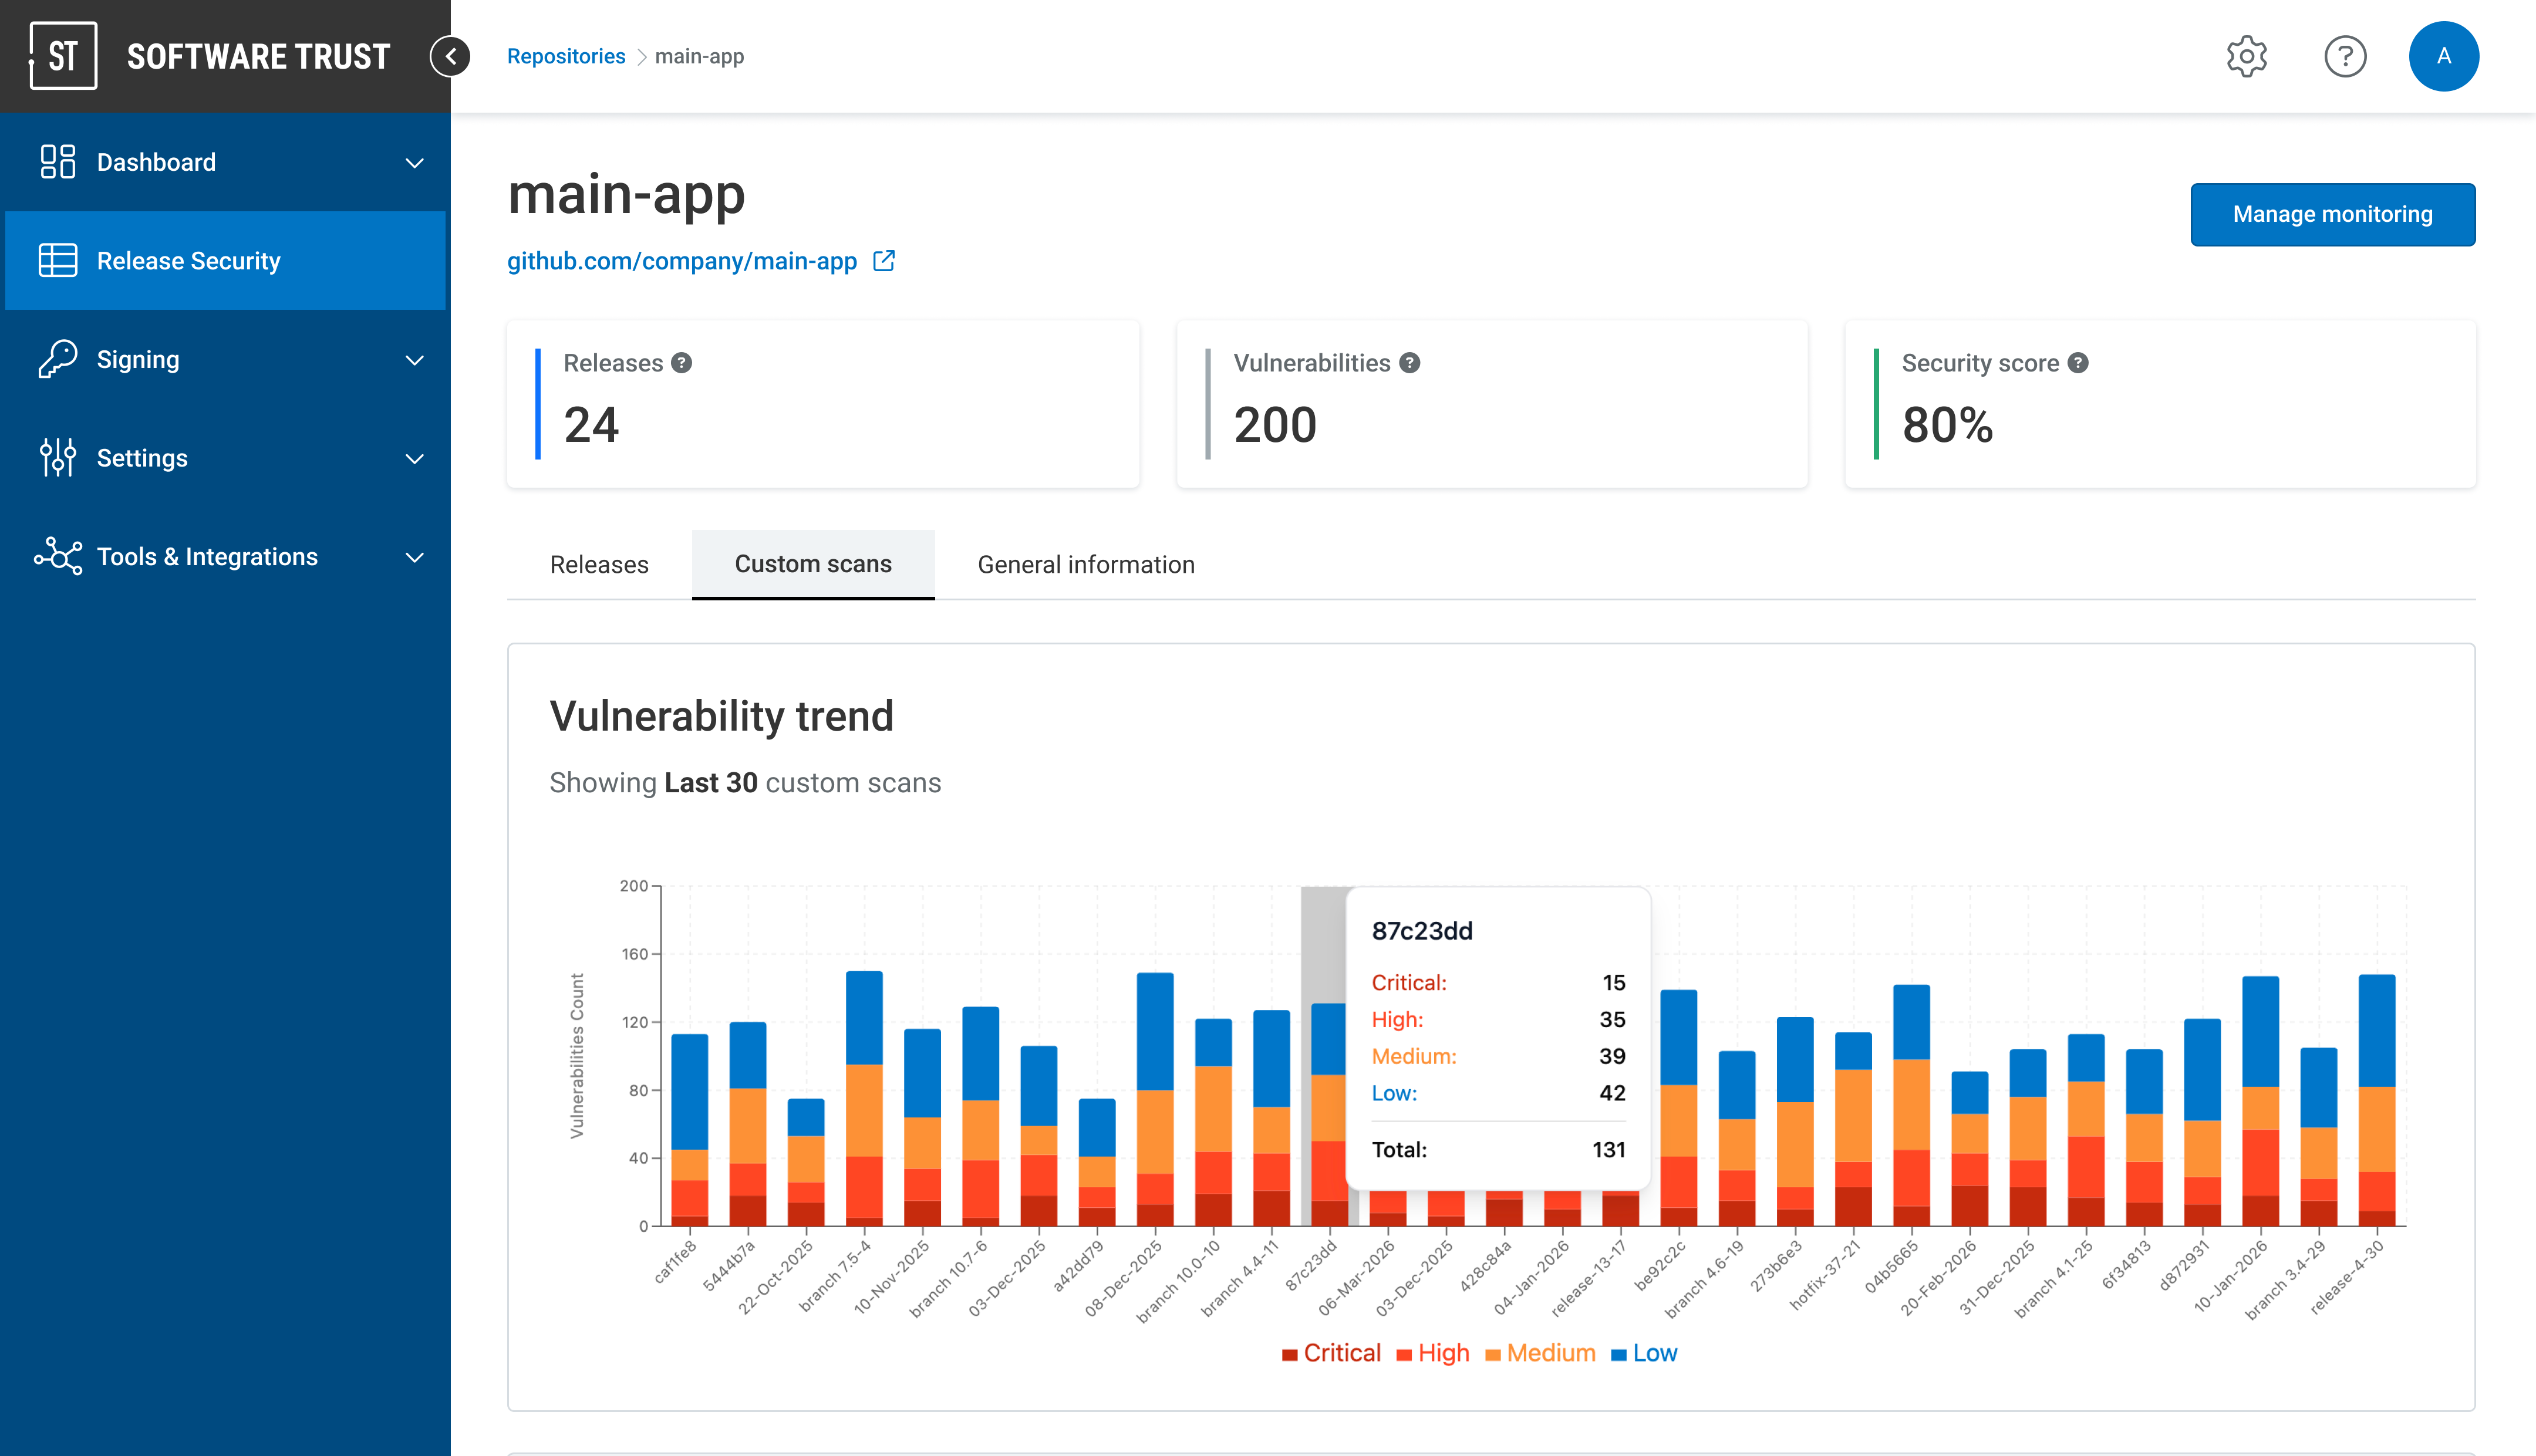Click the be92c2c bar in the chart
This screenshot has width=2536, height=1456.
pyautogui.click(x=1679, y=1108)
